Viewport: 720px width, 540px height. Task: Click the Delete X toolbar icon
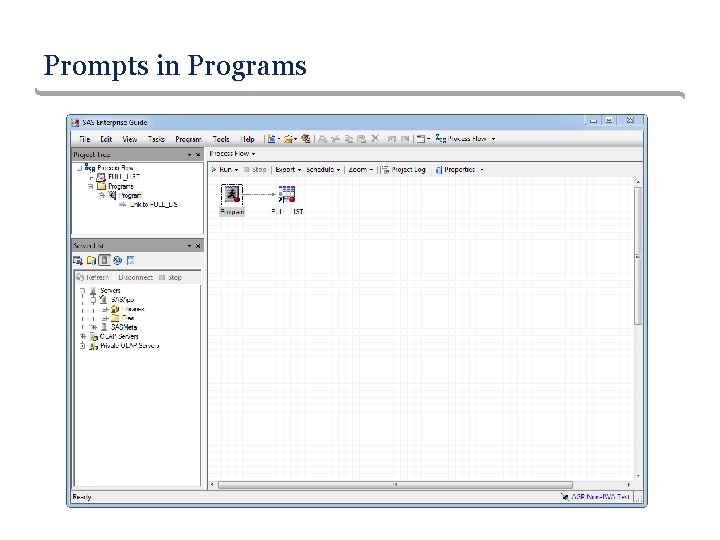click(375, 138)
